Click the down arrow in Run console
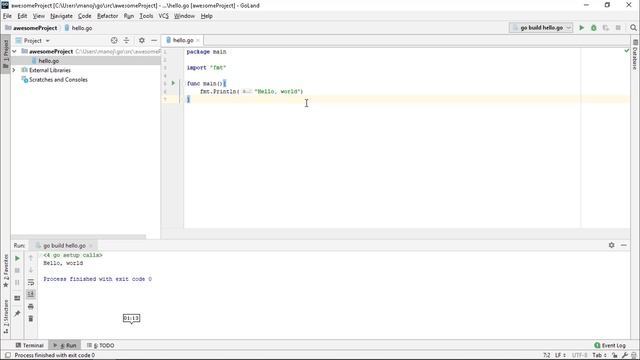 point(31,270)
